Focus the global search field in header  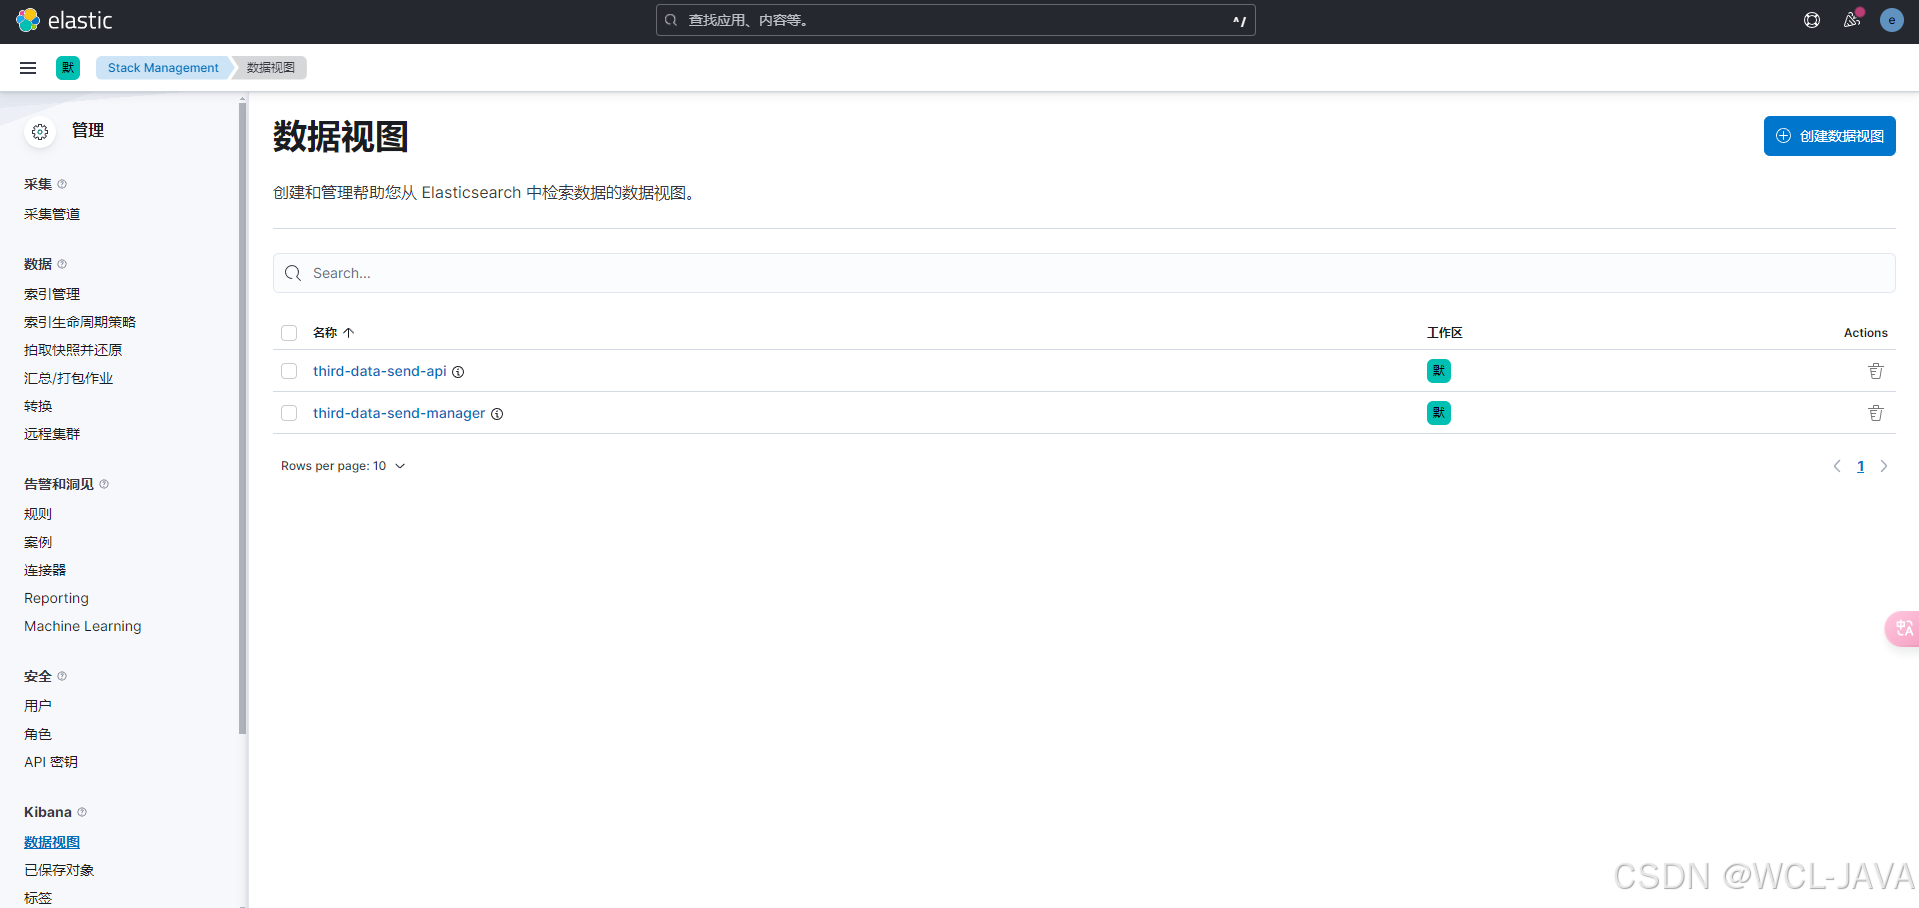[x=956, y=20]
